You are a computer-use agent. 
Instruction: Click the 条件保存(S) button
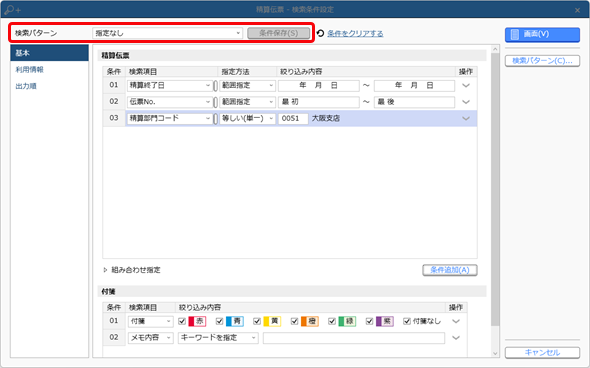click(278, 33)
